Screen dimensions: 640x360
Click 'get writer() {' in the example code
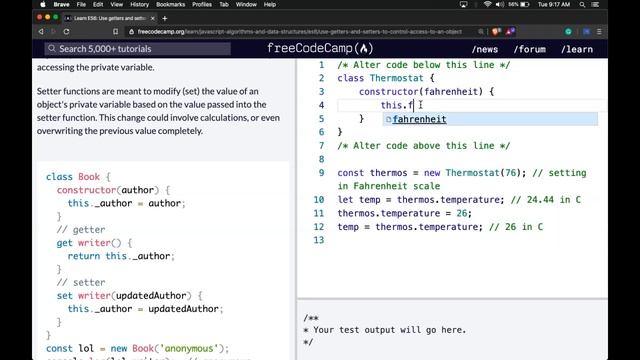pos(94,243)
